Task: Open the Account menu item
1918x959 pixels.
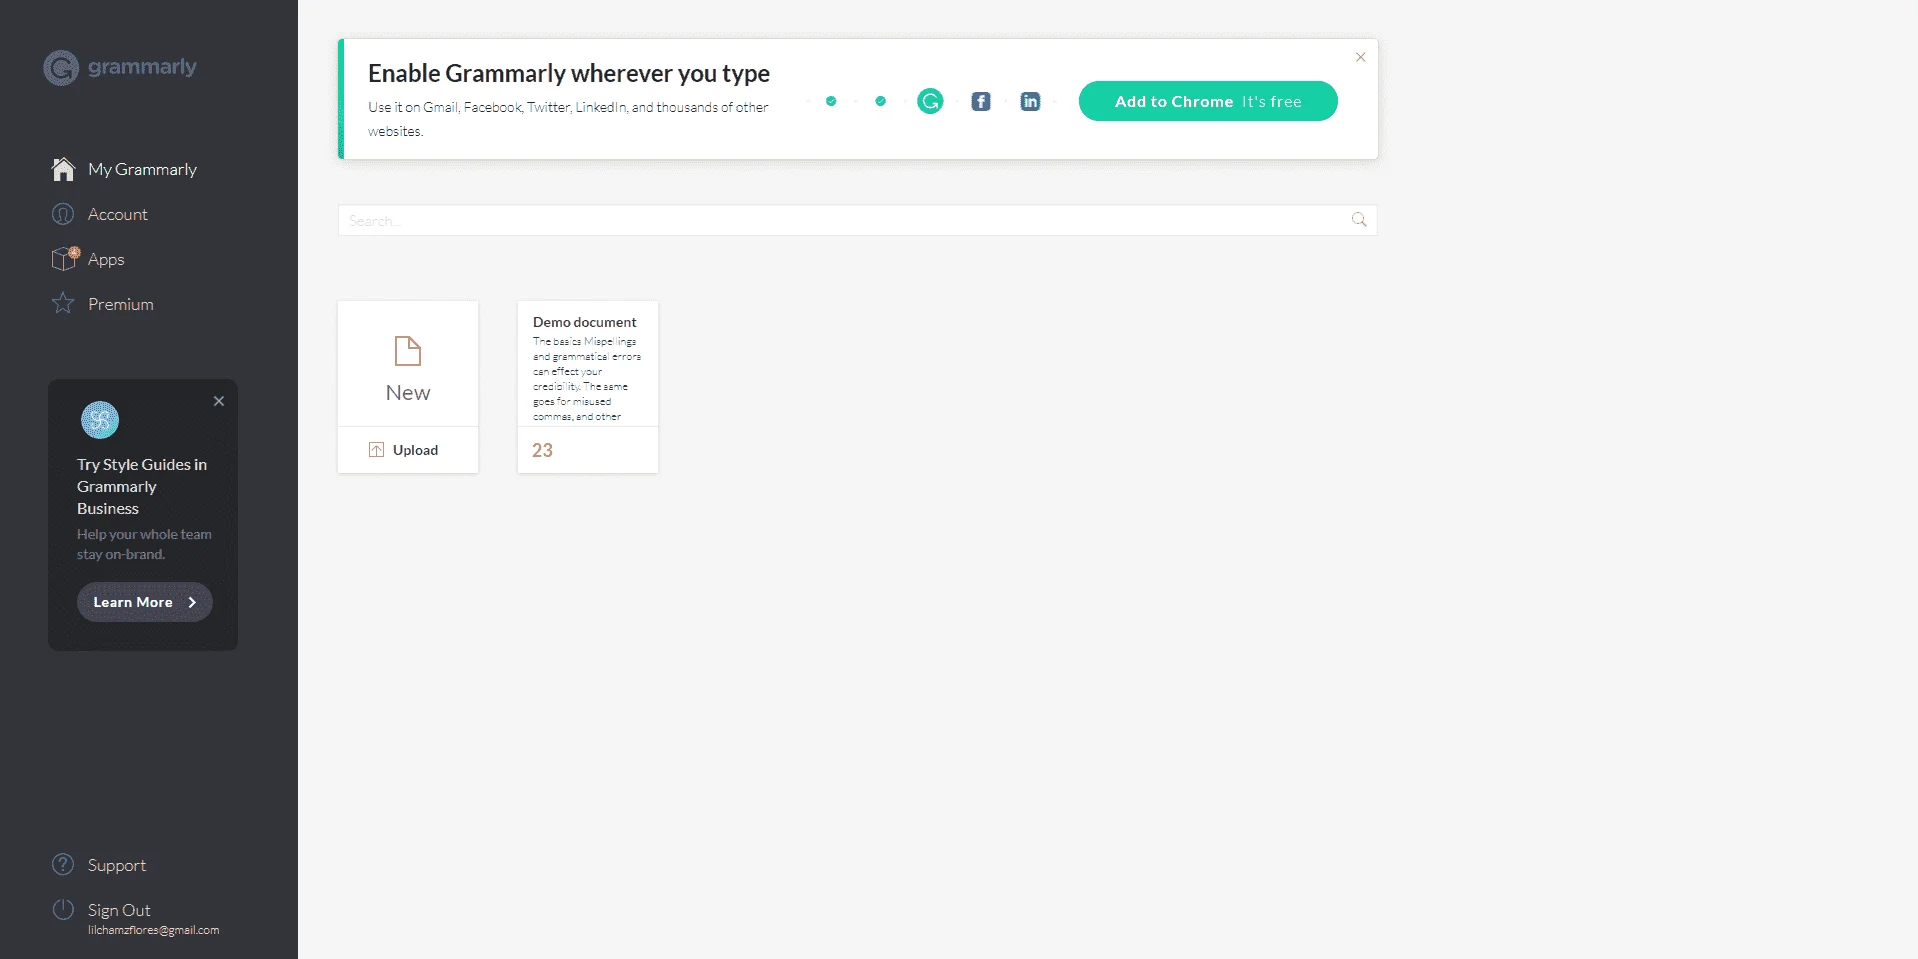Action: point(118,214)
